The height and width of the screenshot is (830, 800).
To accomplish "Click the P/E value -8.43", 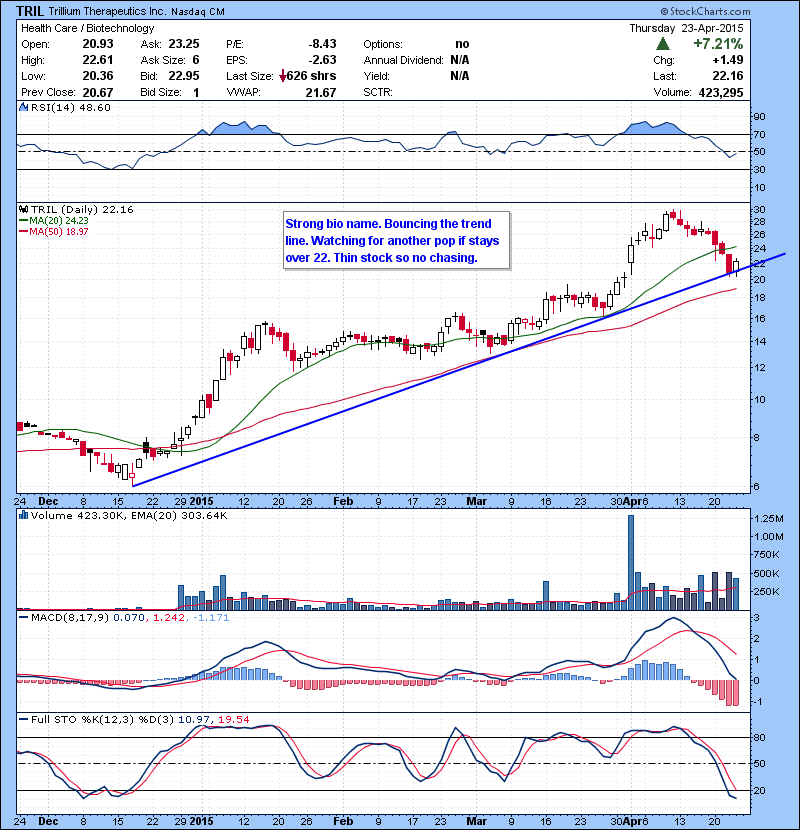I will pos(322,44).
